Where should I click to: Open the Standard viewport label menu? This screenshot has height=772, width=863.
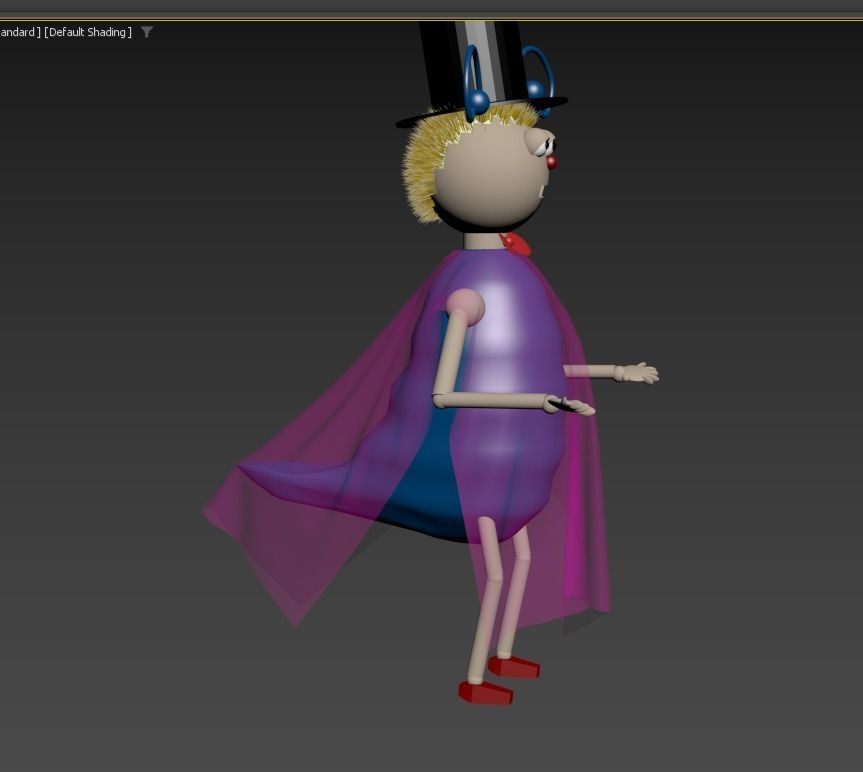18,33
